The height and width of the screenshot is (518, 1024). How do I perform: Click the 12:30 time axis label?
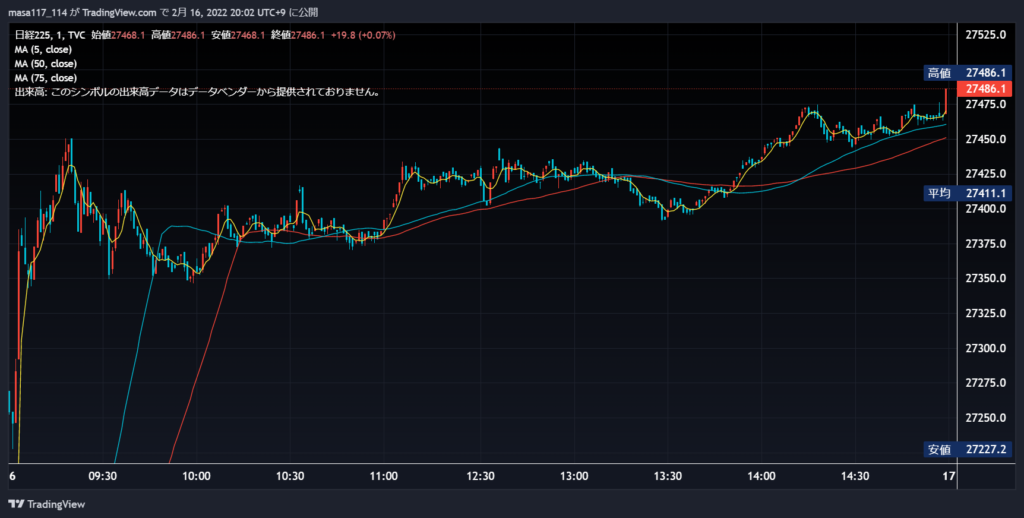(x=481, y=476)
